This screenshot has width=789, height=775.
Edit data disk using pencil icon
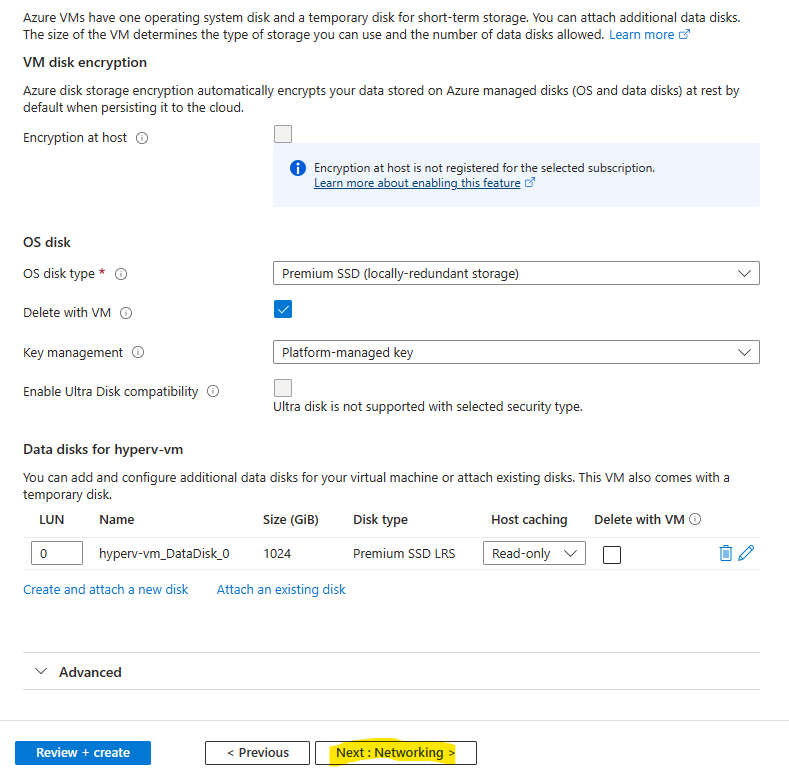tap(746, 553)
